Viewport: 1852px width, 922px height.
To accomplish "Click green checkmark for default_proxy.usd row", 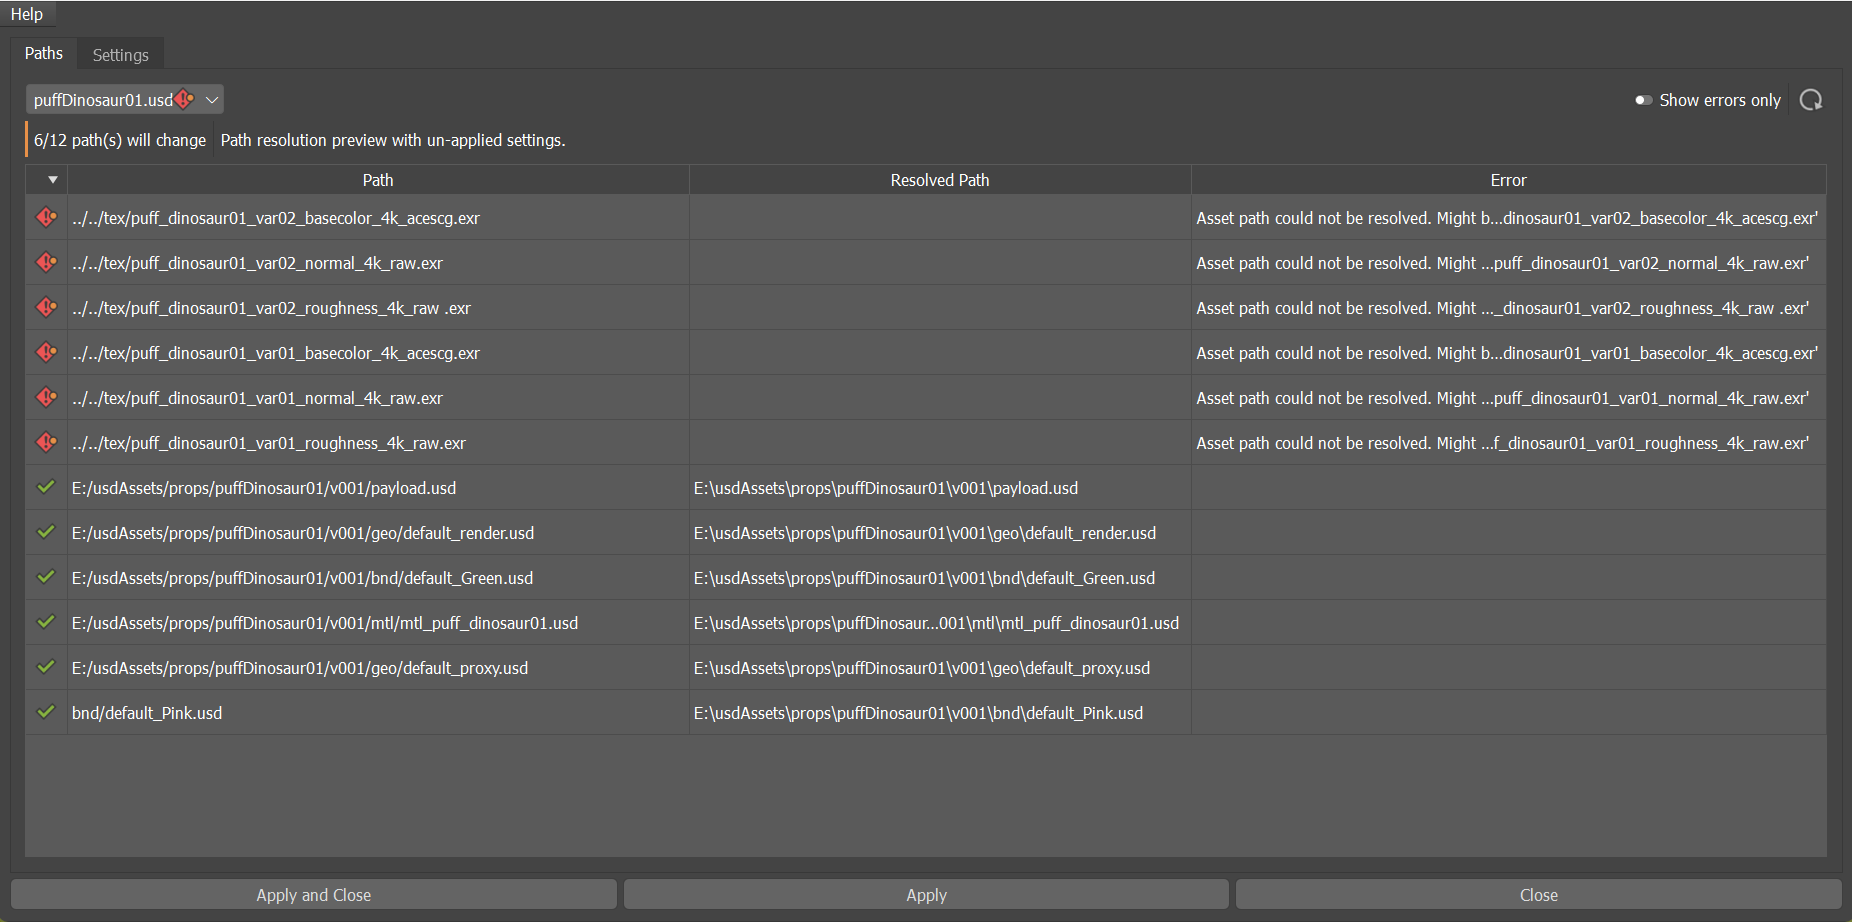I will [46, 667].
